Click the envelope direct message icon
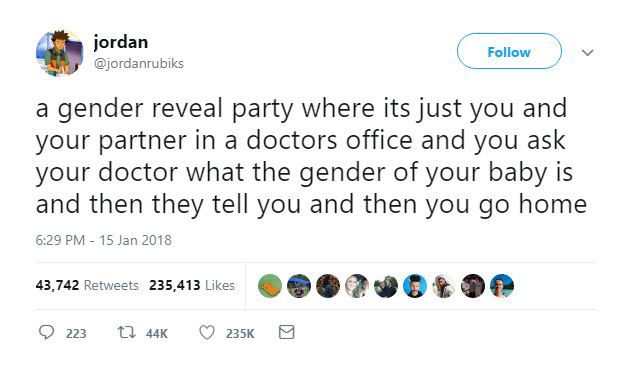 (287, 332)
